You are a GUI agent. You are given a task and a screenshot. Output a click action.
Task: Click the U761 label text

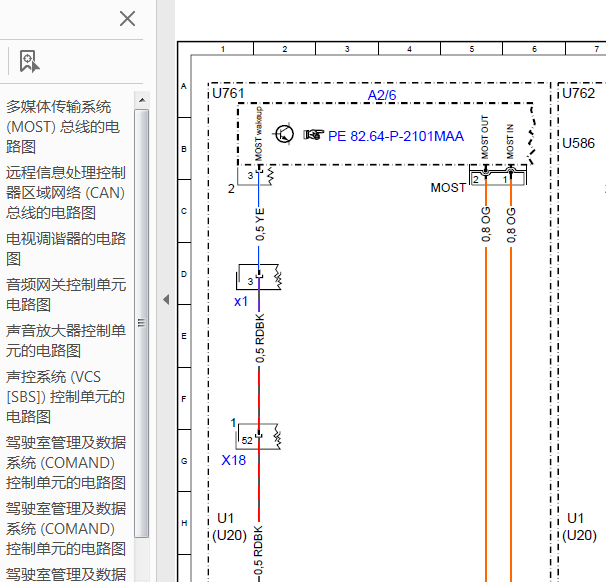228,93
